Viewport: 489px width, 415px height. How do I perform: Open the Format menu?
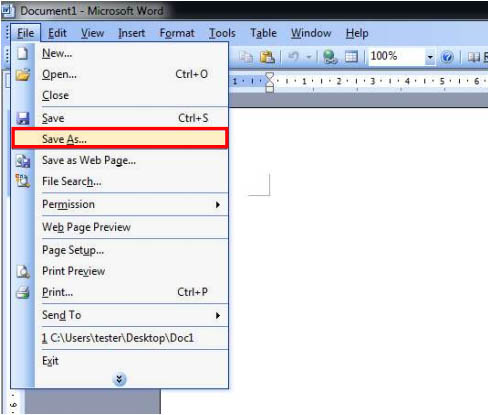(x=177, y=33)
